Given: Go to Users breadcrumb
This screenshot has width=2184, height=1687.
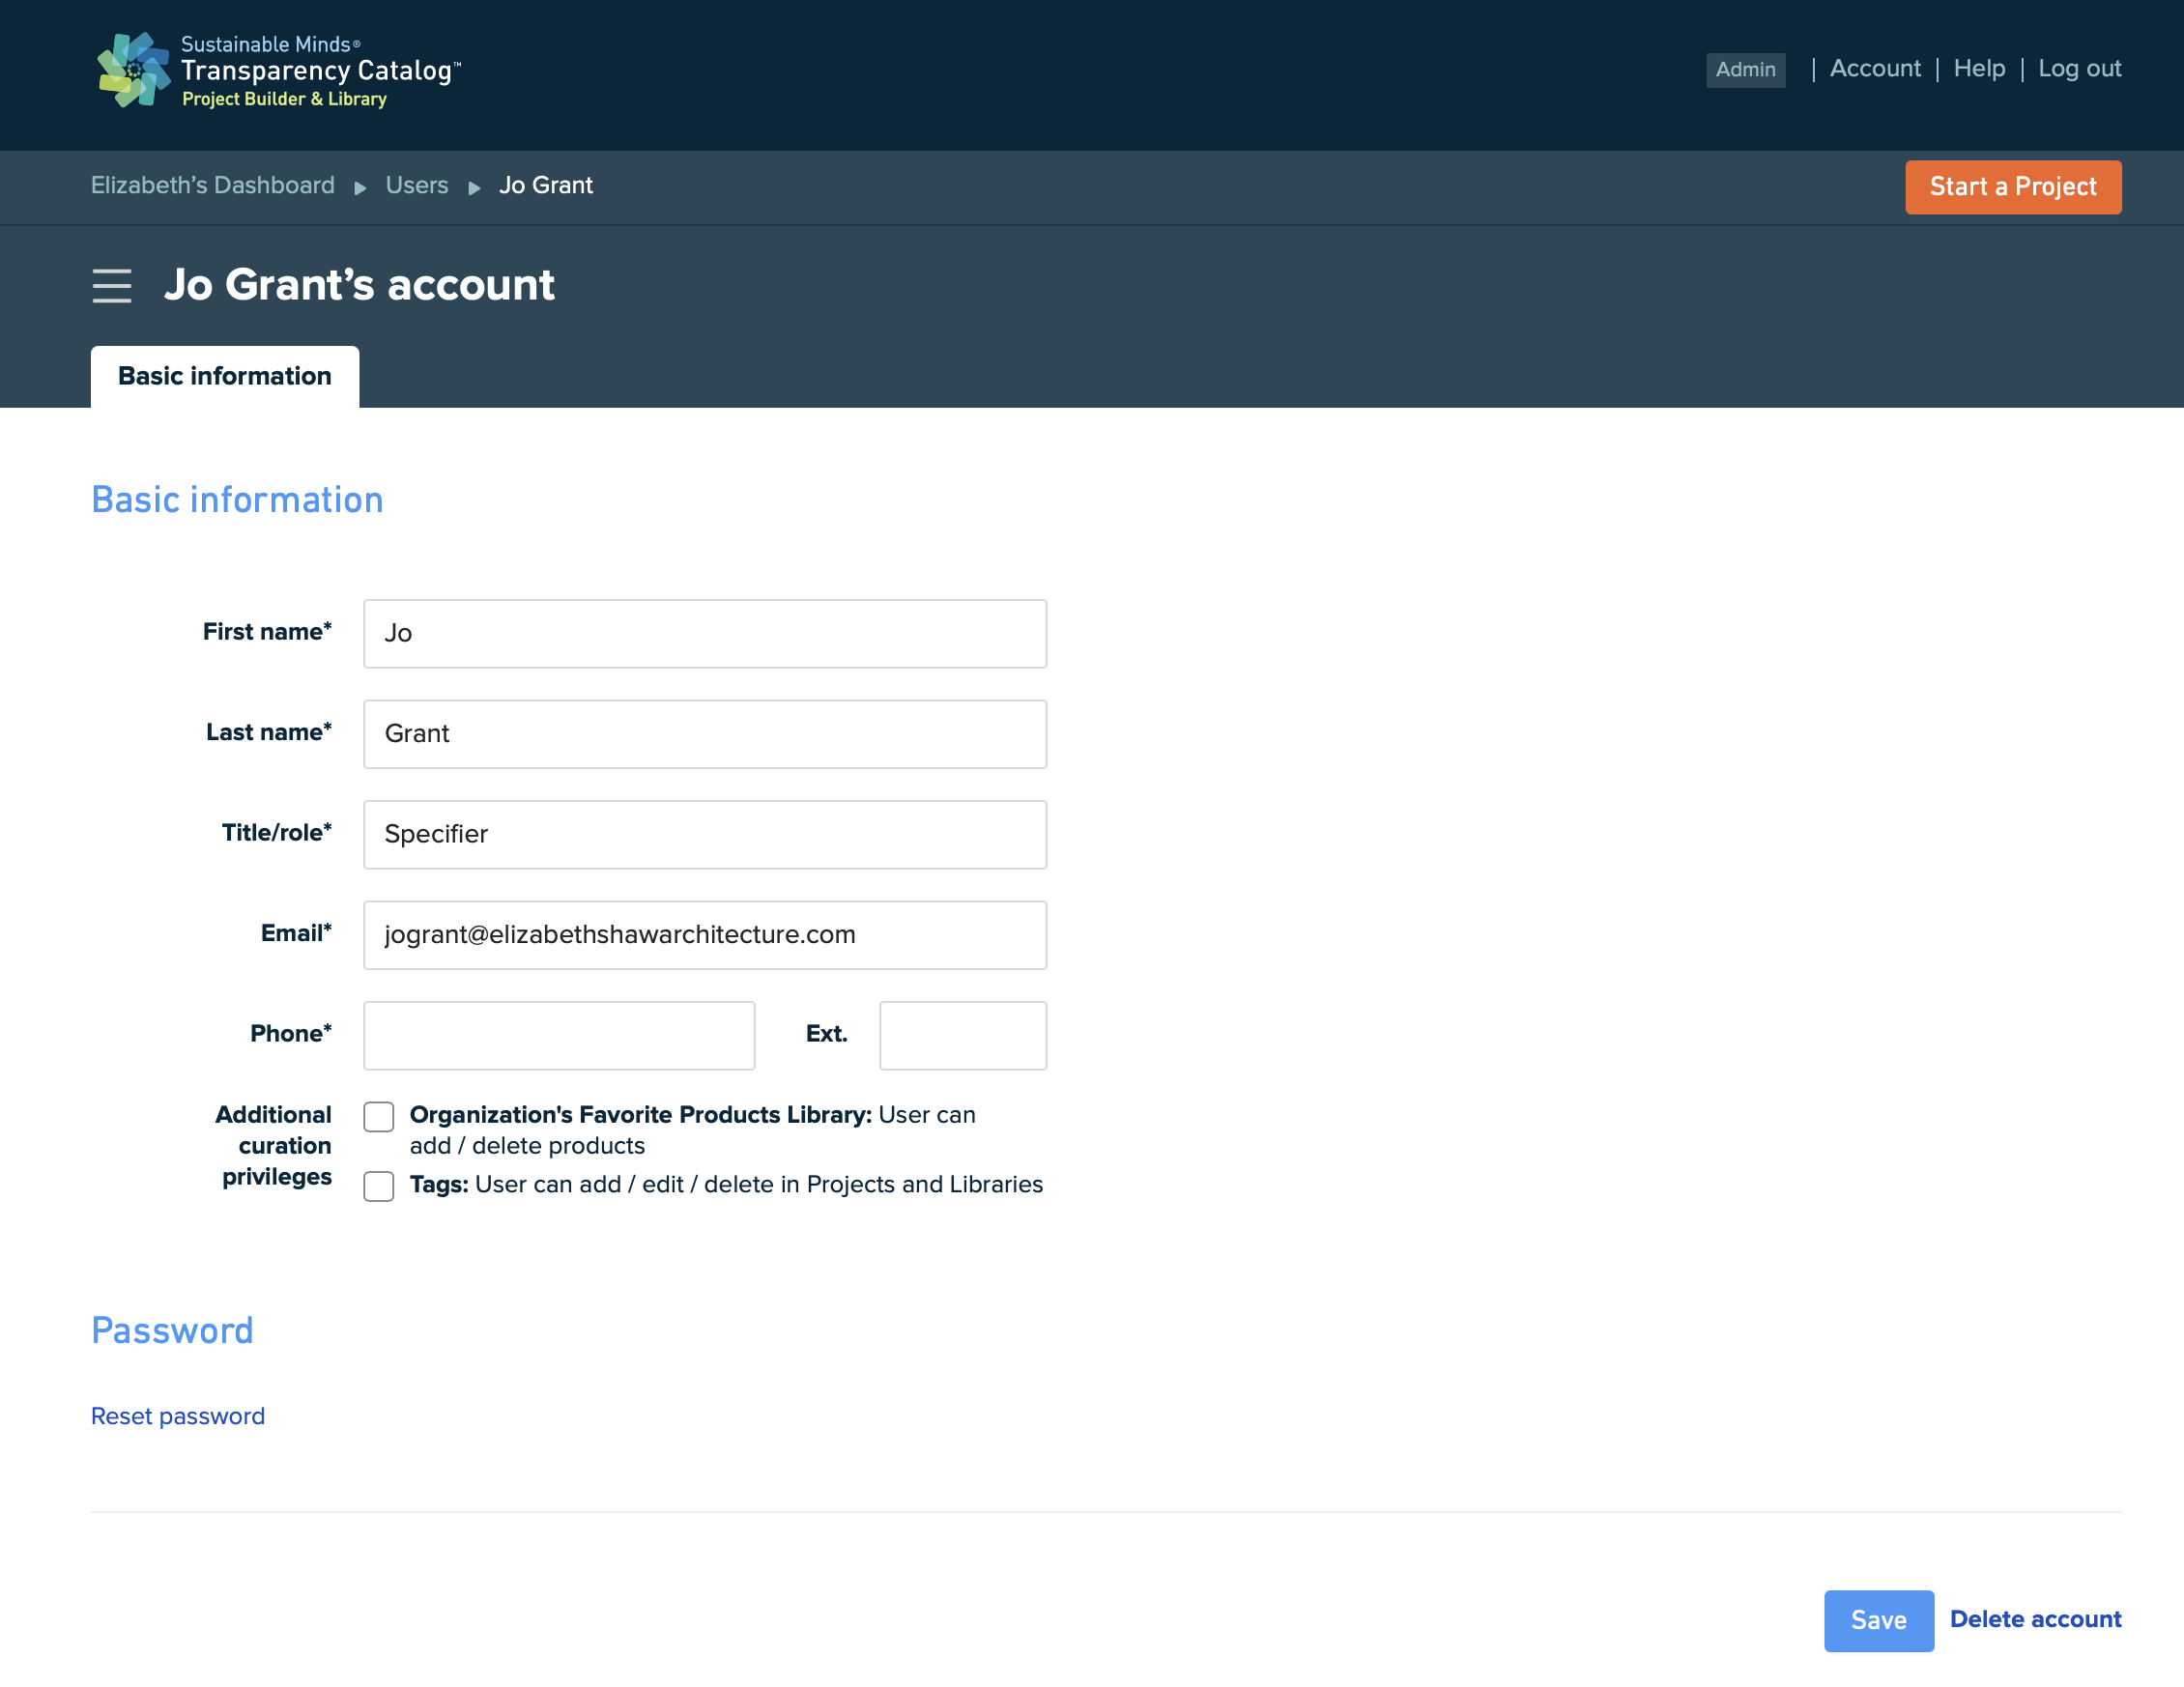Looking at the screenshot, I should (417, 185).
